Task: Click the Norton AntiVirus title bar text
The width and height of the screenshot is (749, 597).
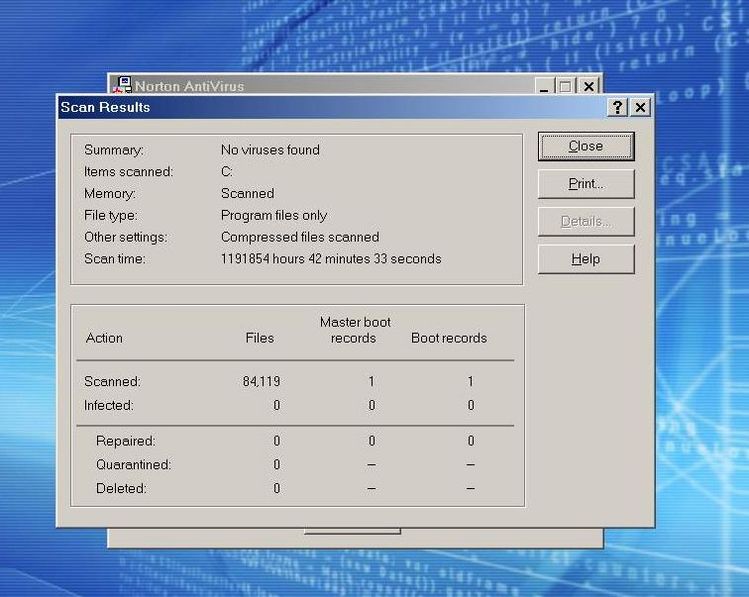Action: click(190, 86)
